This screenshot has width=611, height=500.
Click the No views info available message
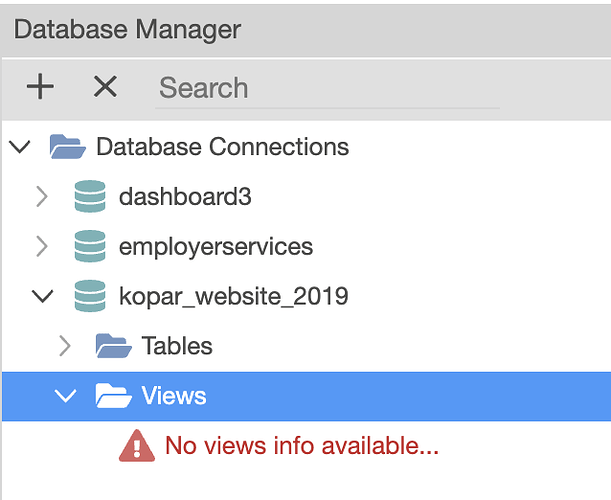(x=302, y=445)
